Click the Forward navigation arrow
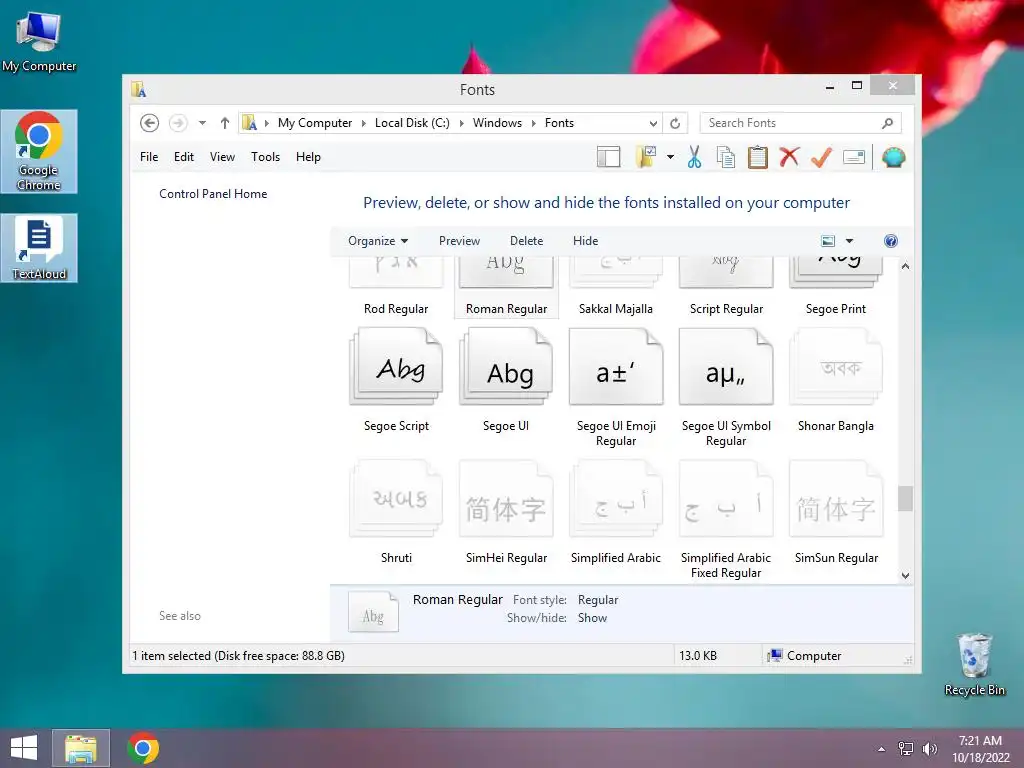Viewport: 1024px width, 768px height. [x=178, y=123]
